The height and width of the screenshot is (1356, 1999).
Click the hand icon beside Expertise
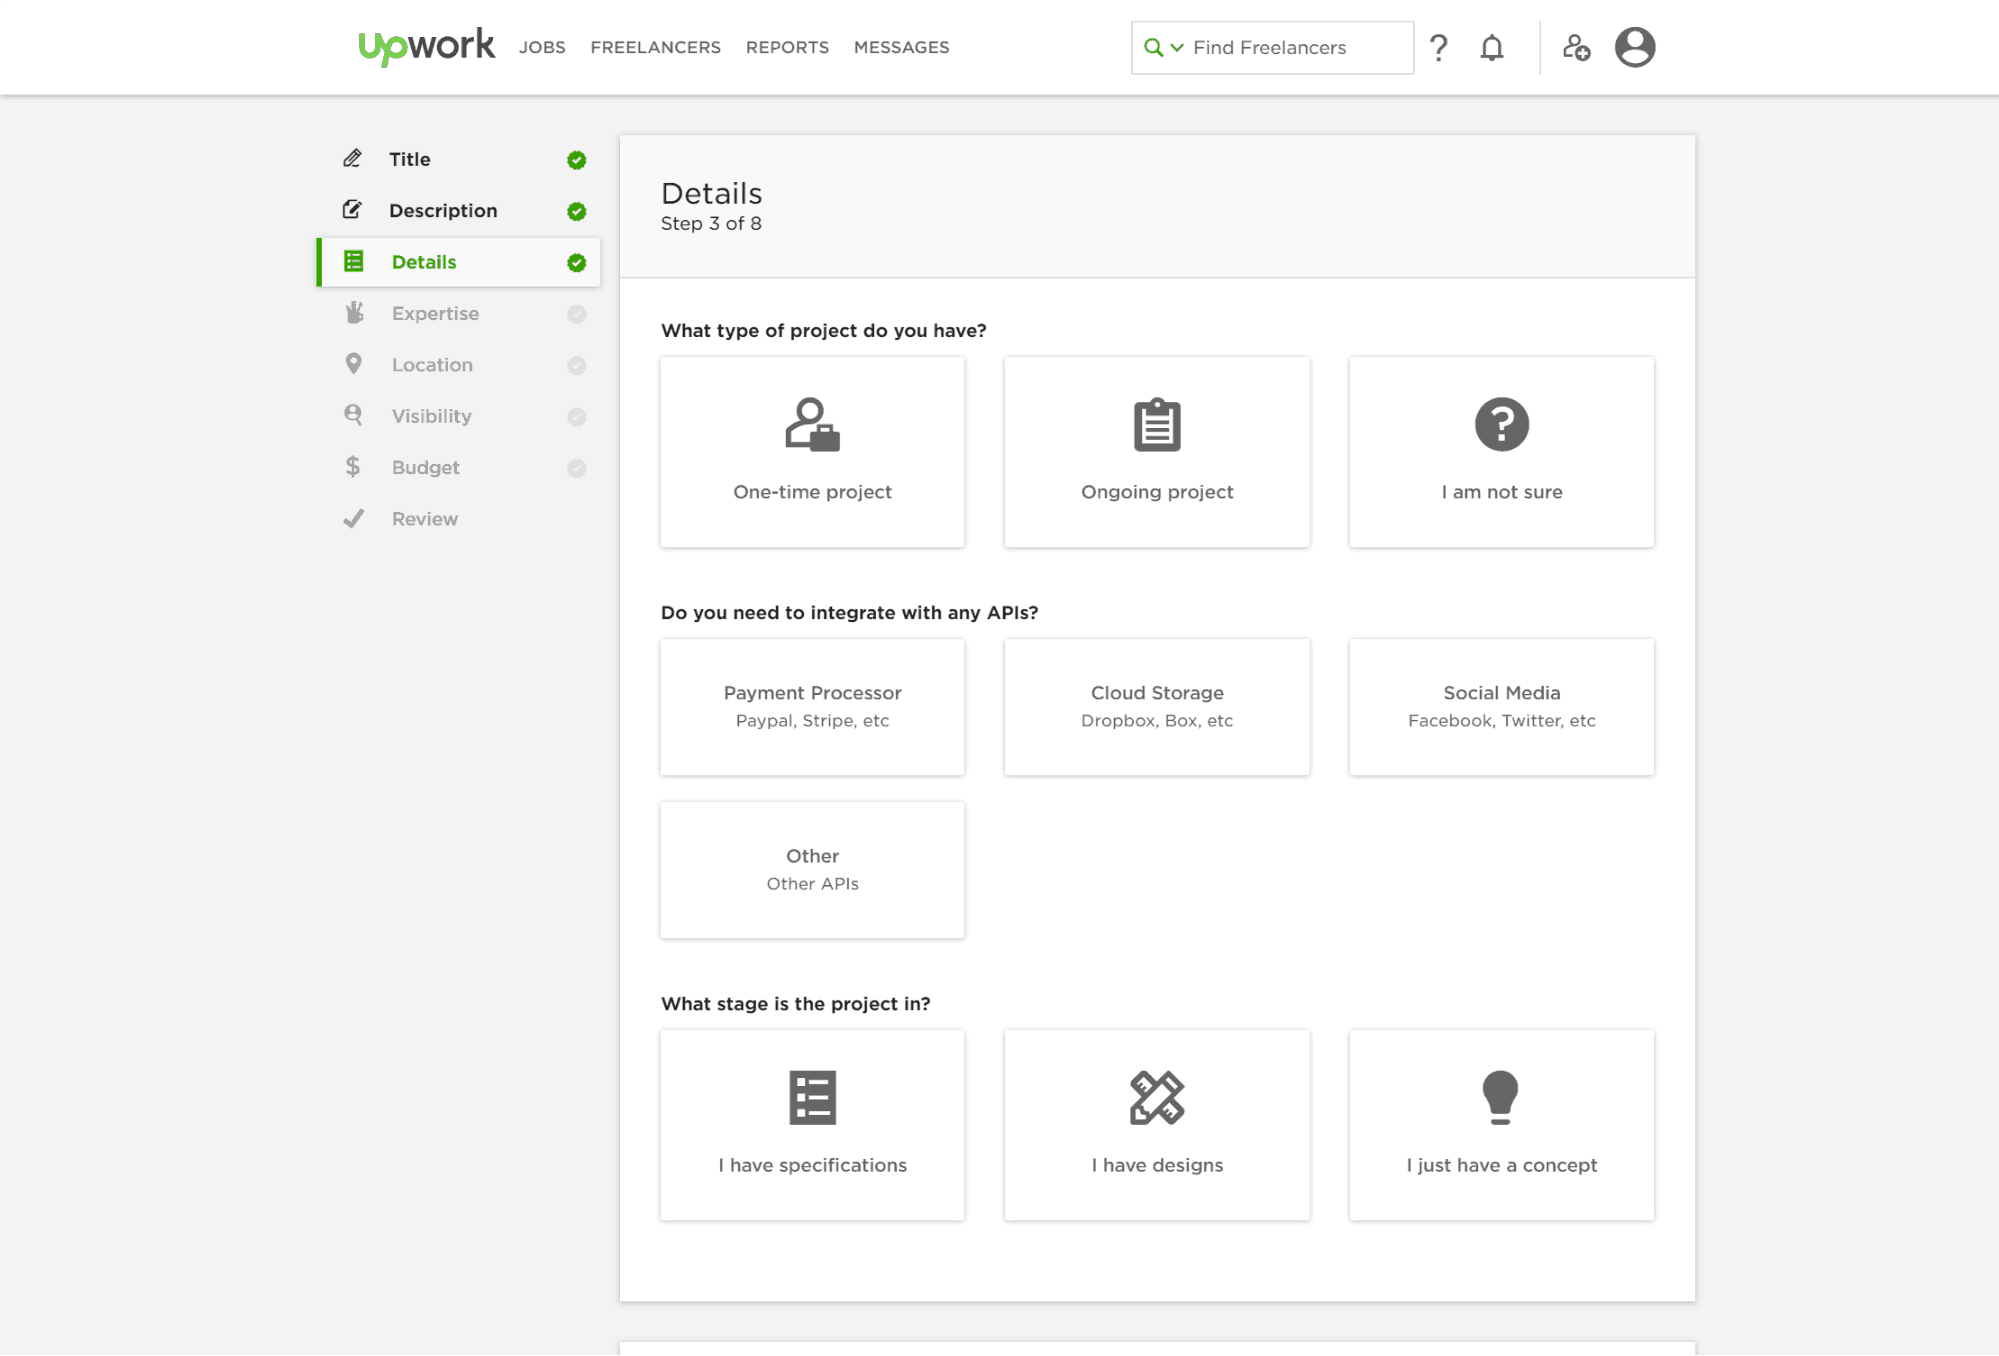point(353,312)
